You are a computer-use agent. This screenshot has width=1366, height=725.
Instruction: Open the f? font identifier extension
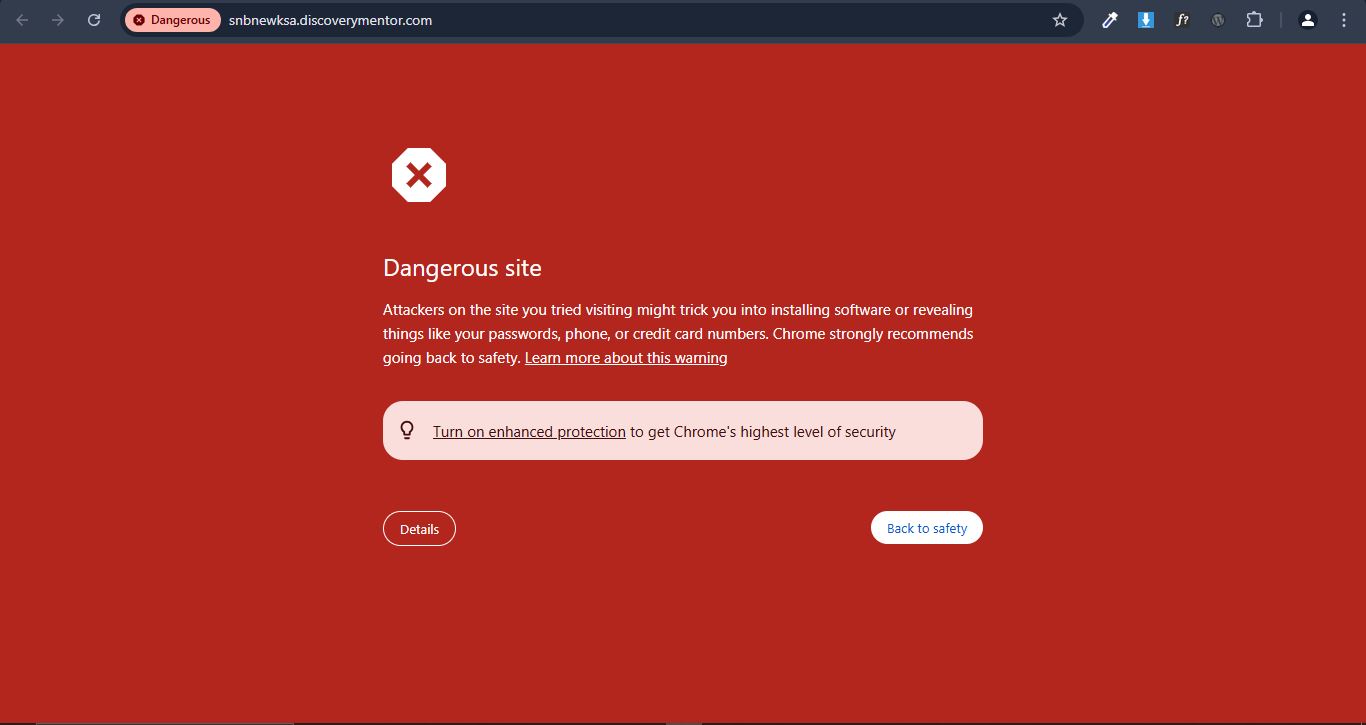coord(1182,20)
